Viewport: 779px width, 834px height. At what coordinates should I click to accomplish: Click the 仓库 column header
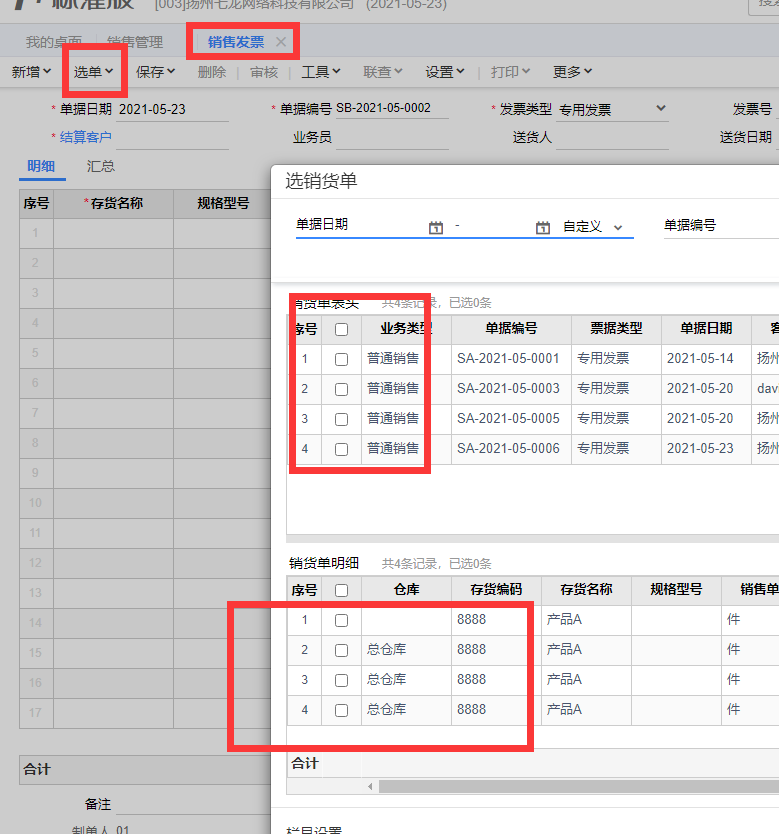tap(406, 590)
